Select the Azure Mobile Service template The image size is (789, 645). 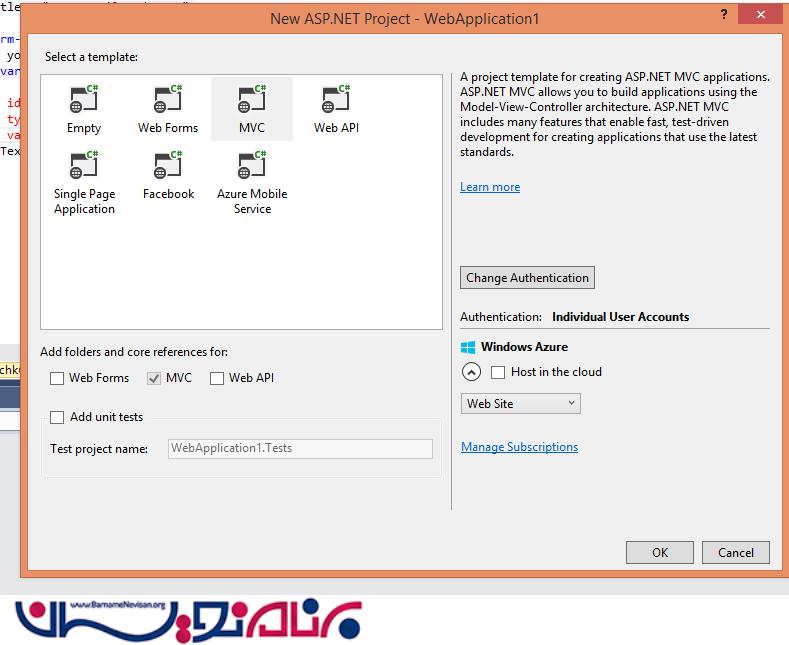click(252, 167)
